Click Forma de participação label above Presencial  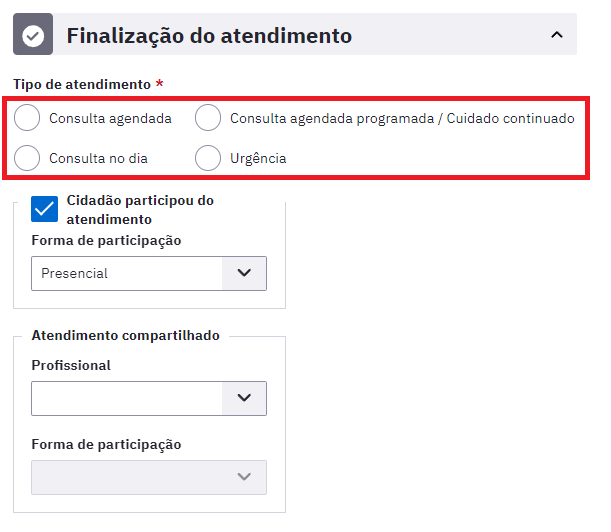(x=106, y=240)
